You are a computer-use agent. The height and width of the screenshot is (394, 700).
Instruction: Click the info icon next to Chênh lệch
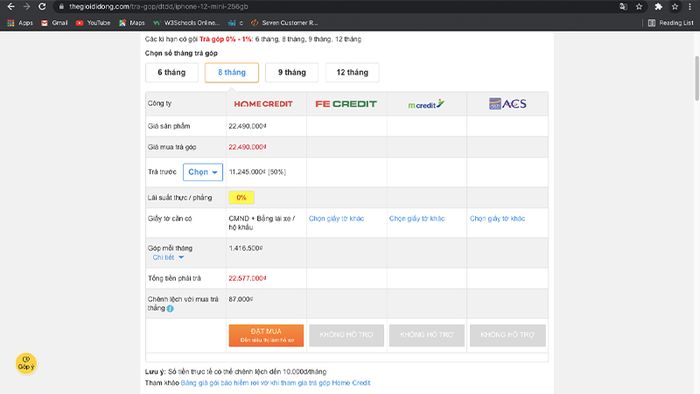coord(170,308)
